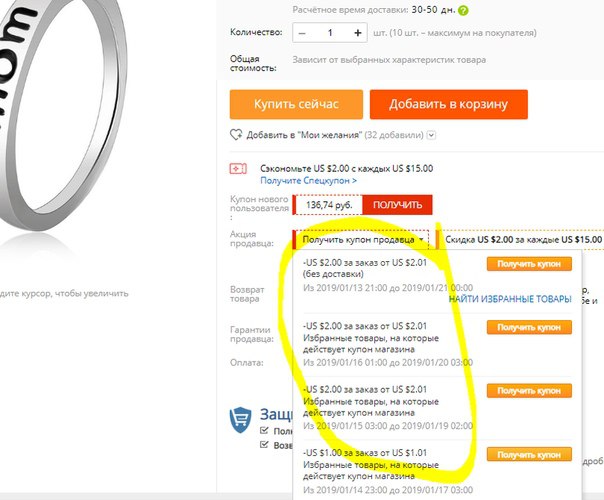Open the Скидка US $2.00 за каждые US $15.00 tab

coord(520,240)
